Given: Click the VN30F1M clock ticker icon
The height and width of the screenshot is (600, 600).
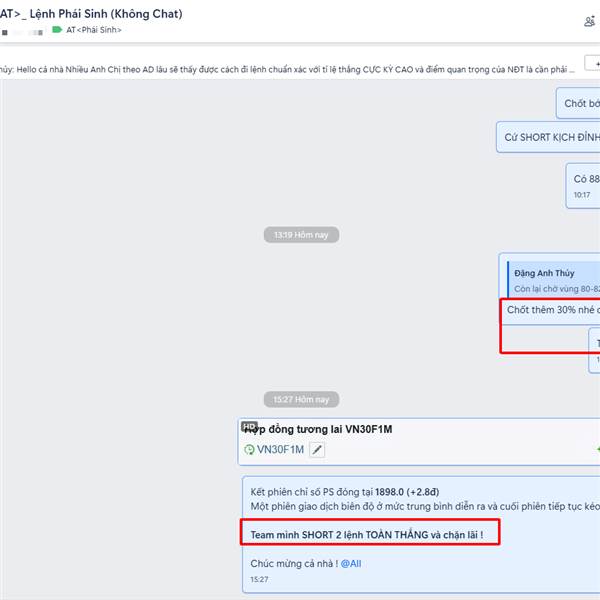Looking at the screenshot, I should [x=249, y=450].
